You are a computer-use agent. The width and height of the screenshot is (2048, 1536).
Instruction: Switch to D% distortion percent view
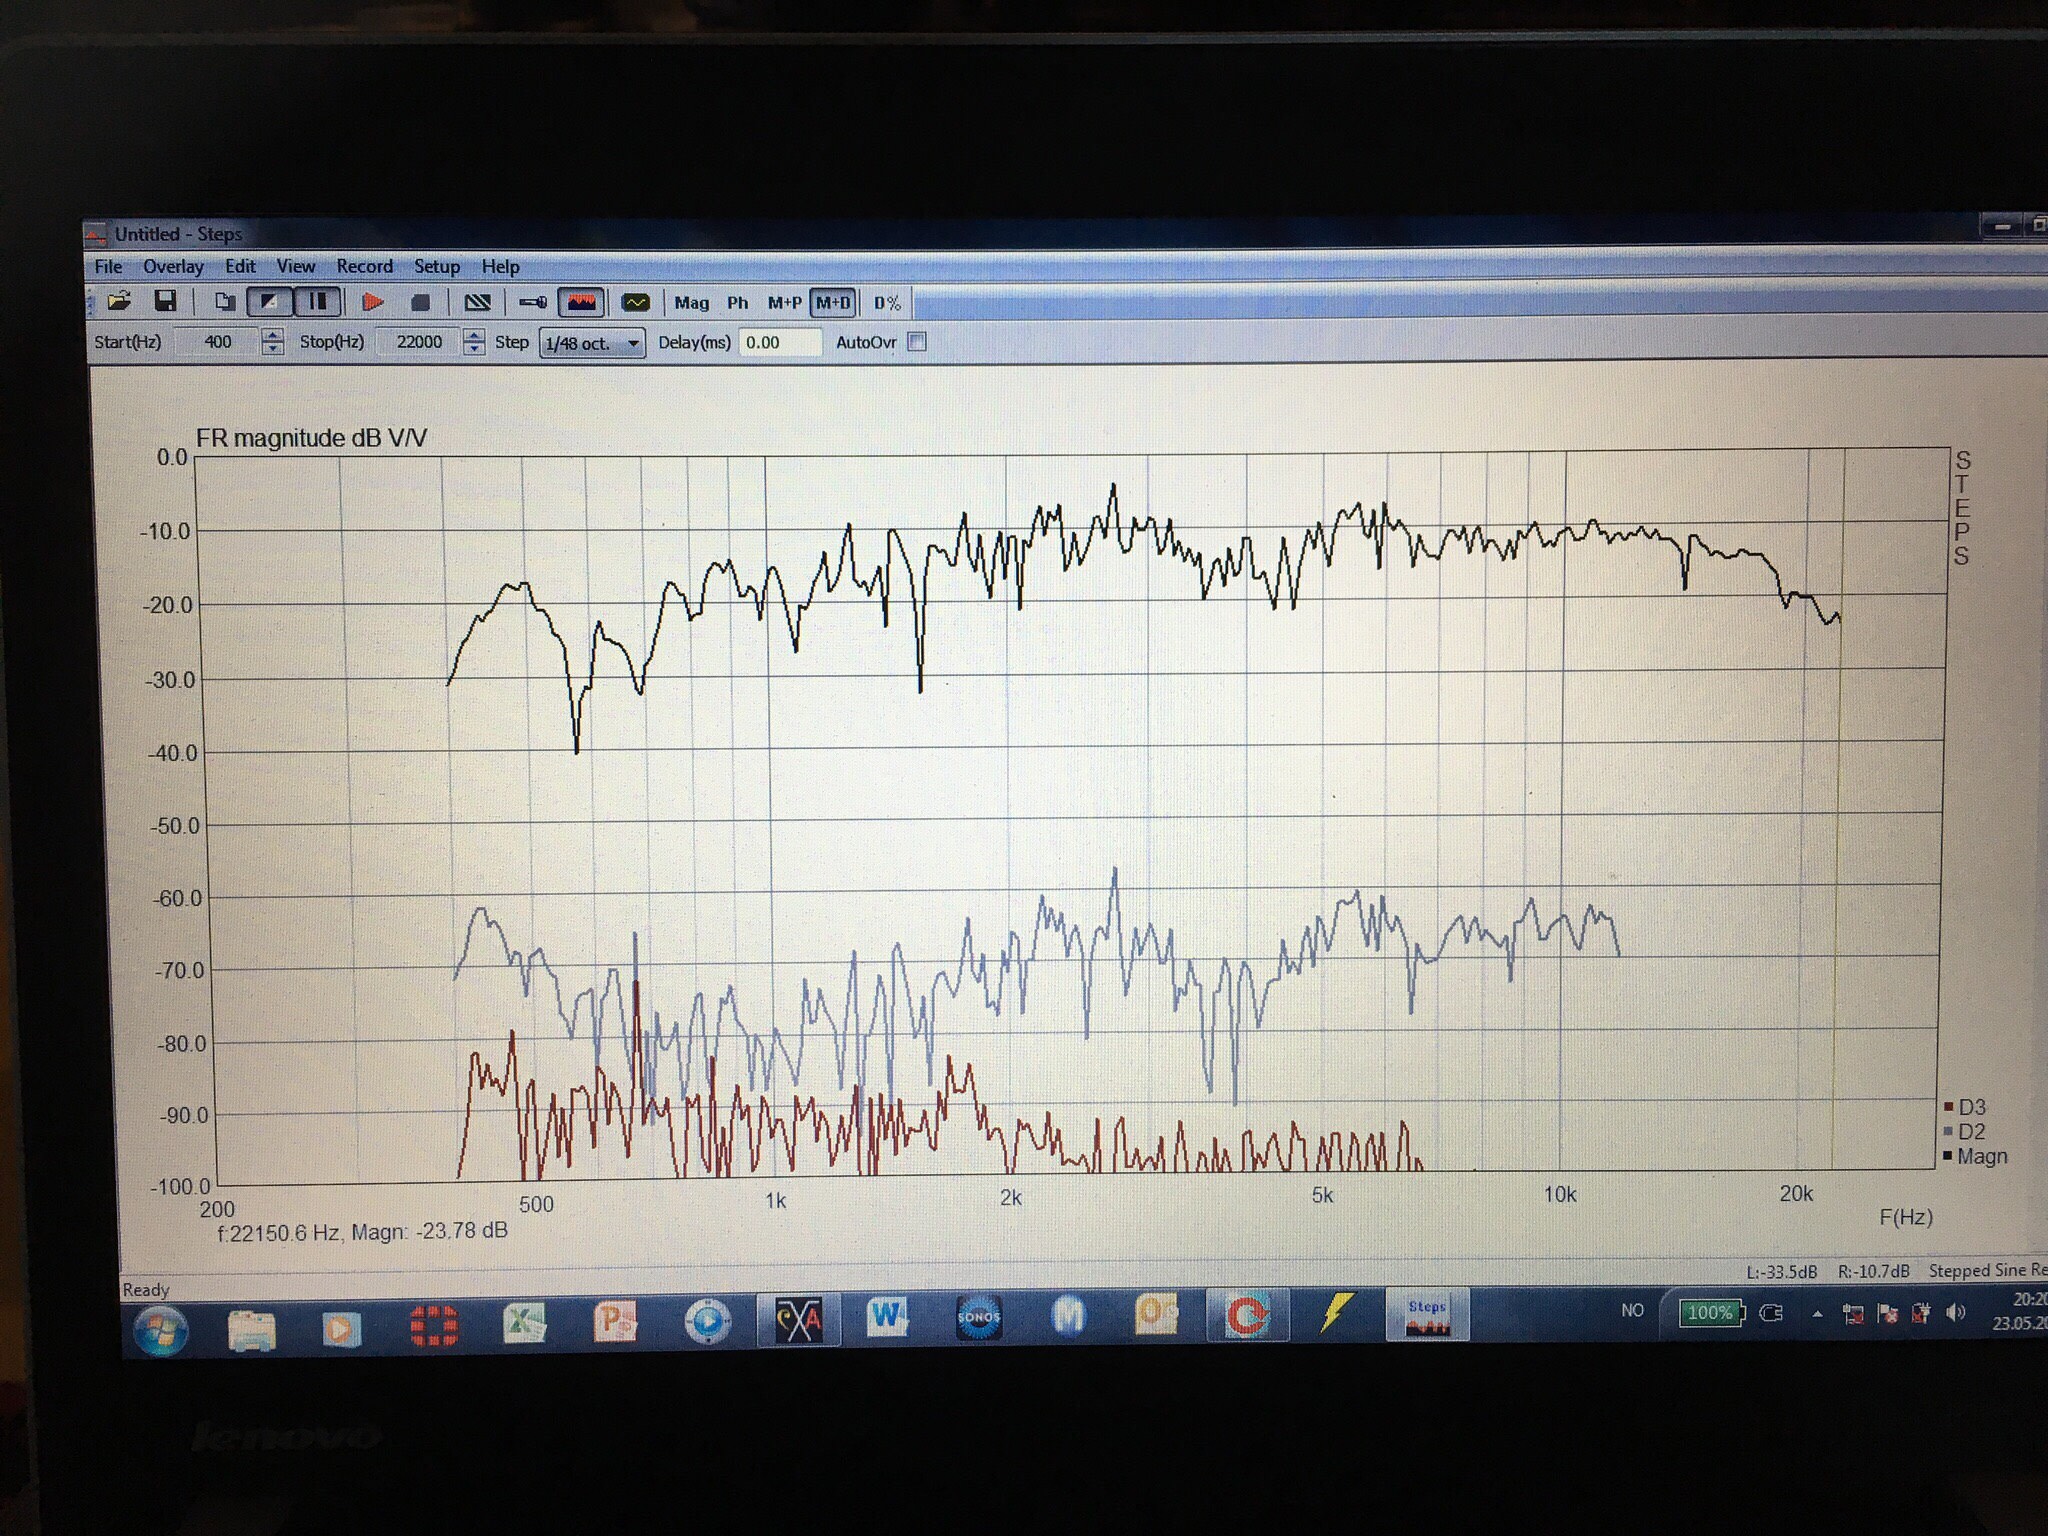point(887,303)
